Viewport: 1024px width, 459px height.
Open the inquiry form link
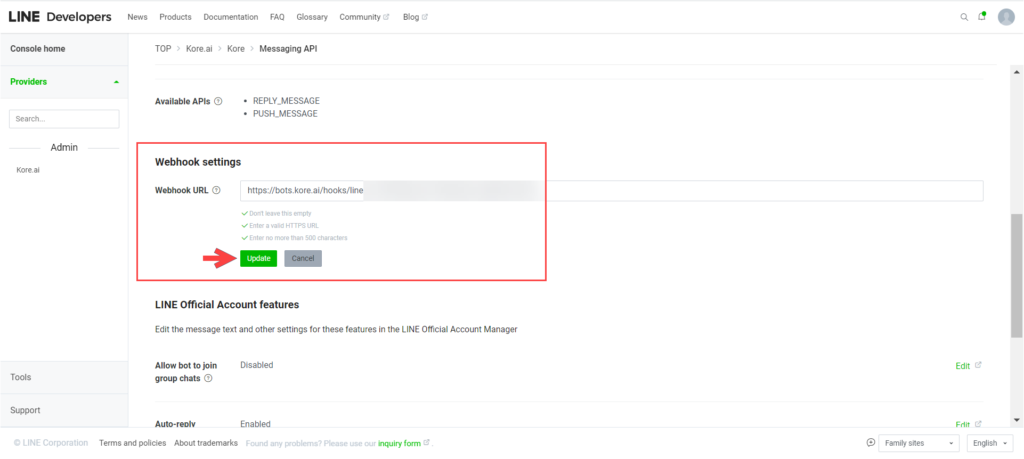click(399, 443)
